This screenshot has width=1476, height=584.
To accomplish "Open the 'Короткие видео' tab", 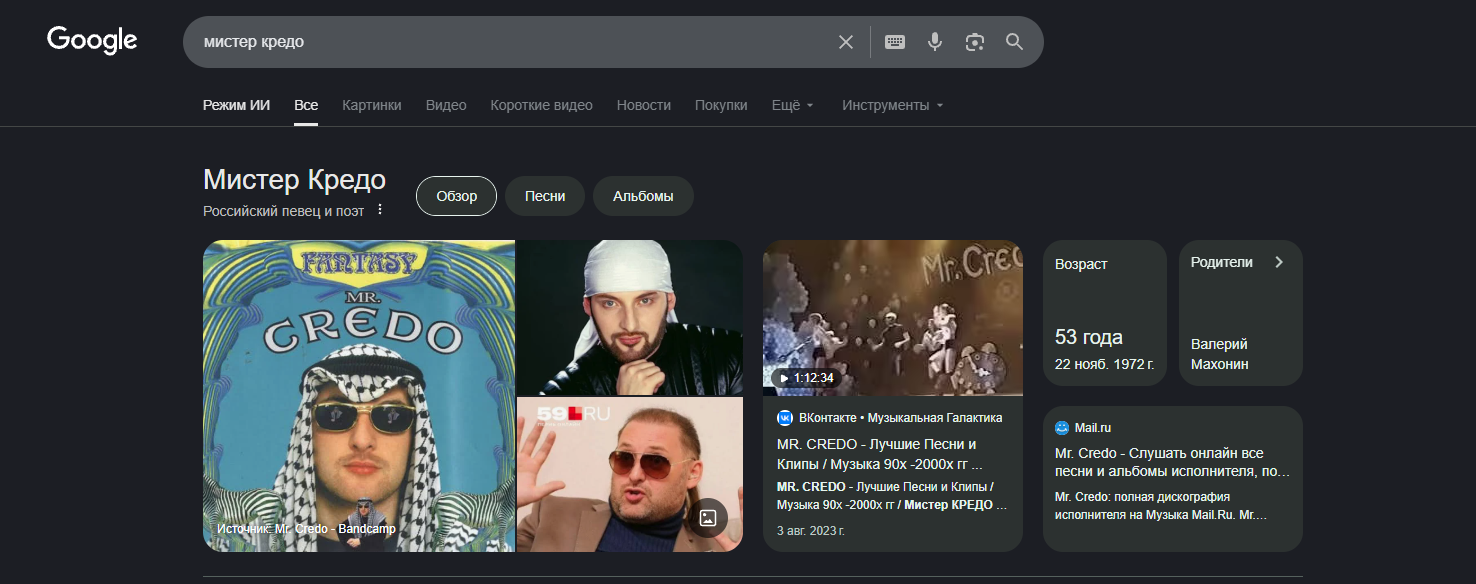I will coord(541,105).
